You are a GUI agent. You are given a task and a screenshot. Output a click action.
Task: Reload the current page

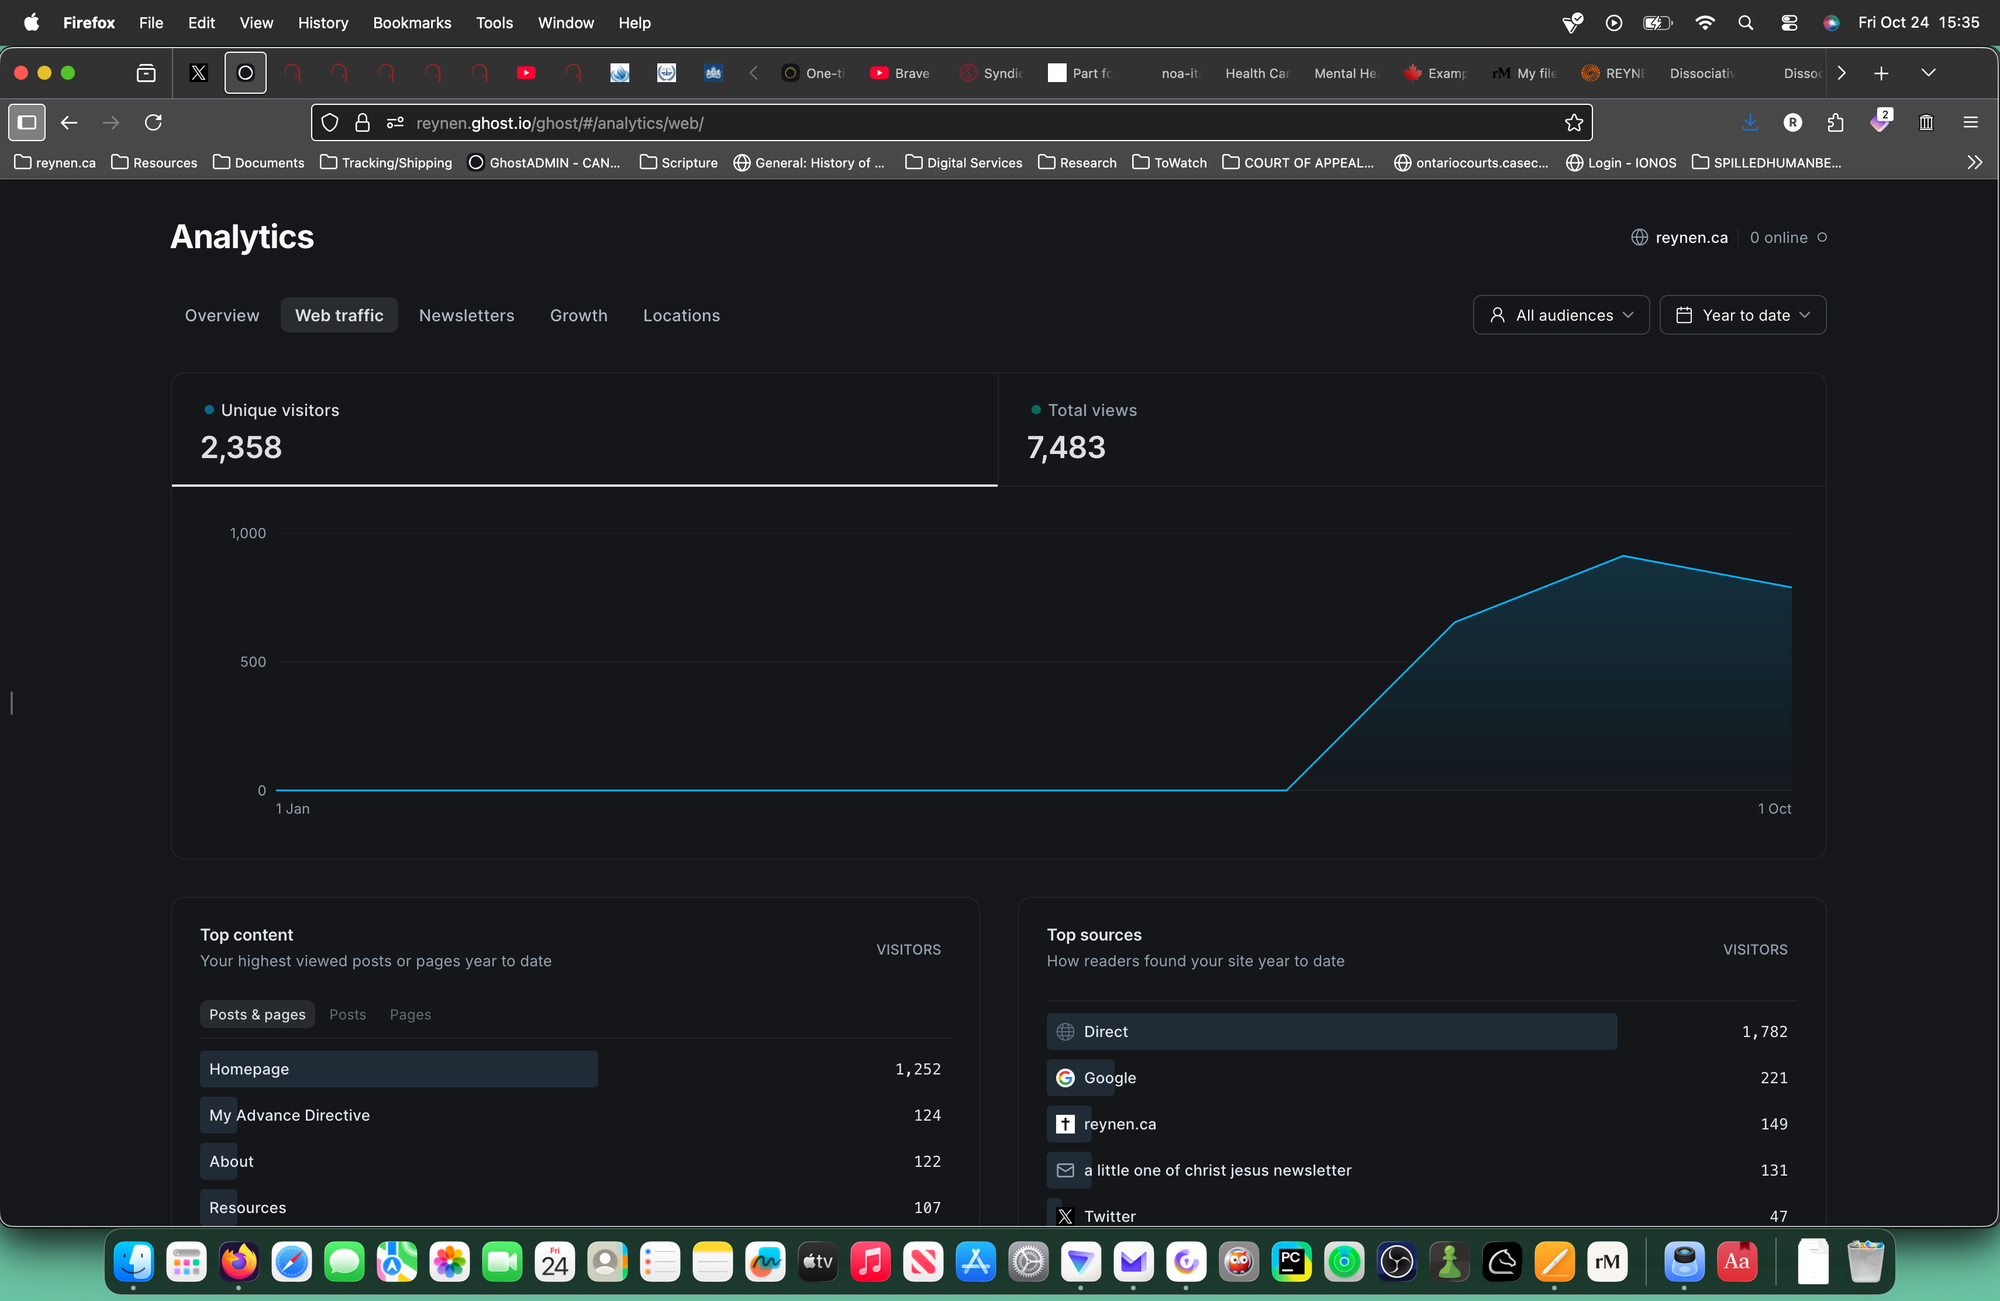pyautogui.click(x=153, y=122)
